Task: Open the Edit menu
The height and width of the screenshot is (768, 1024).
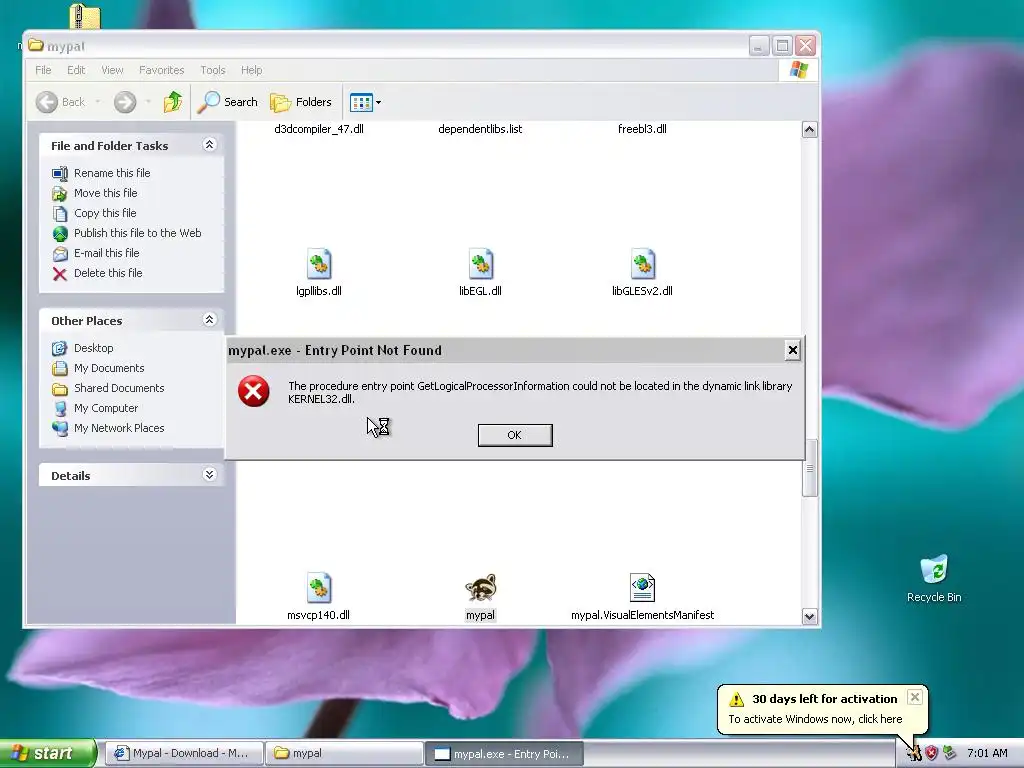Action: click(76, 70)
